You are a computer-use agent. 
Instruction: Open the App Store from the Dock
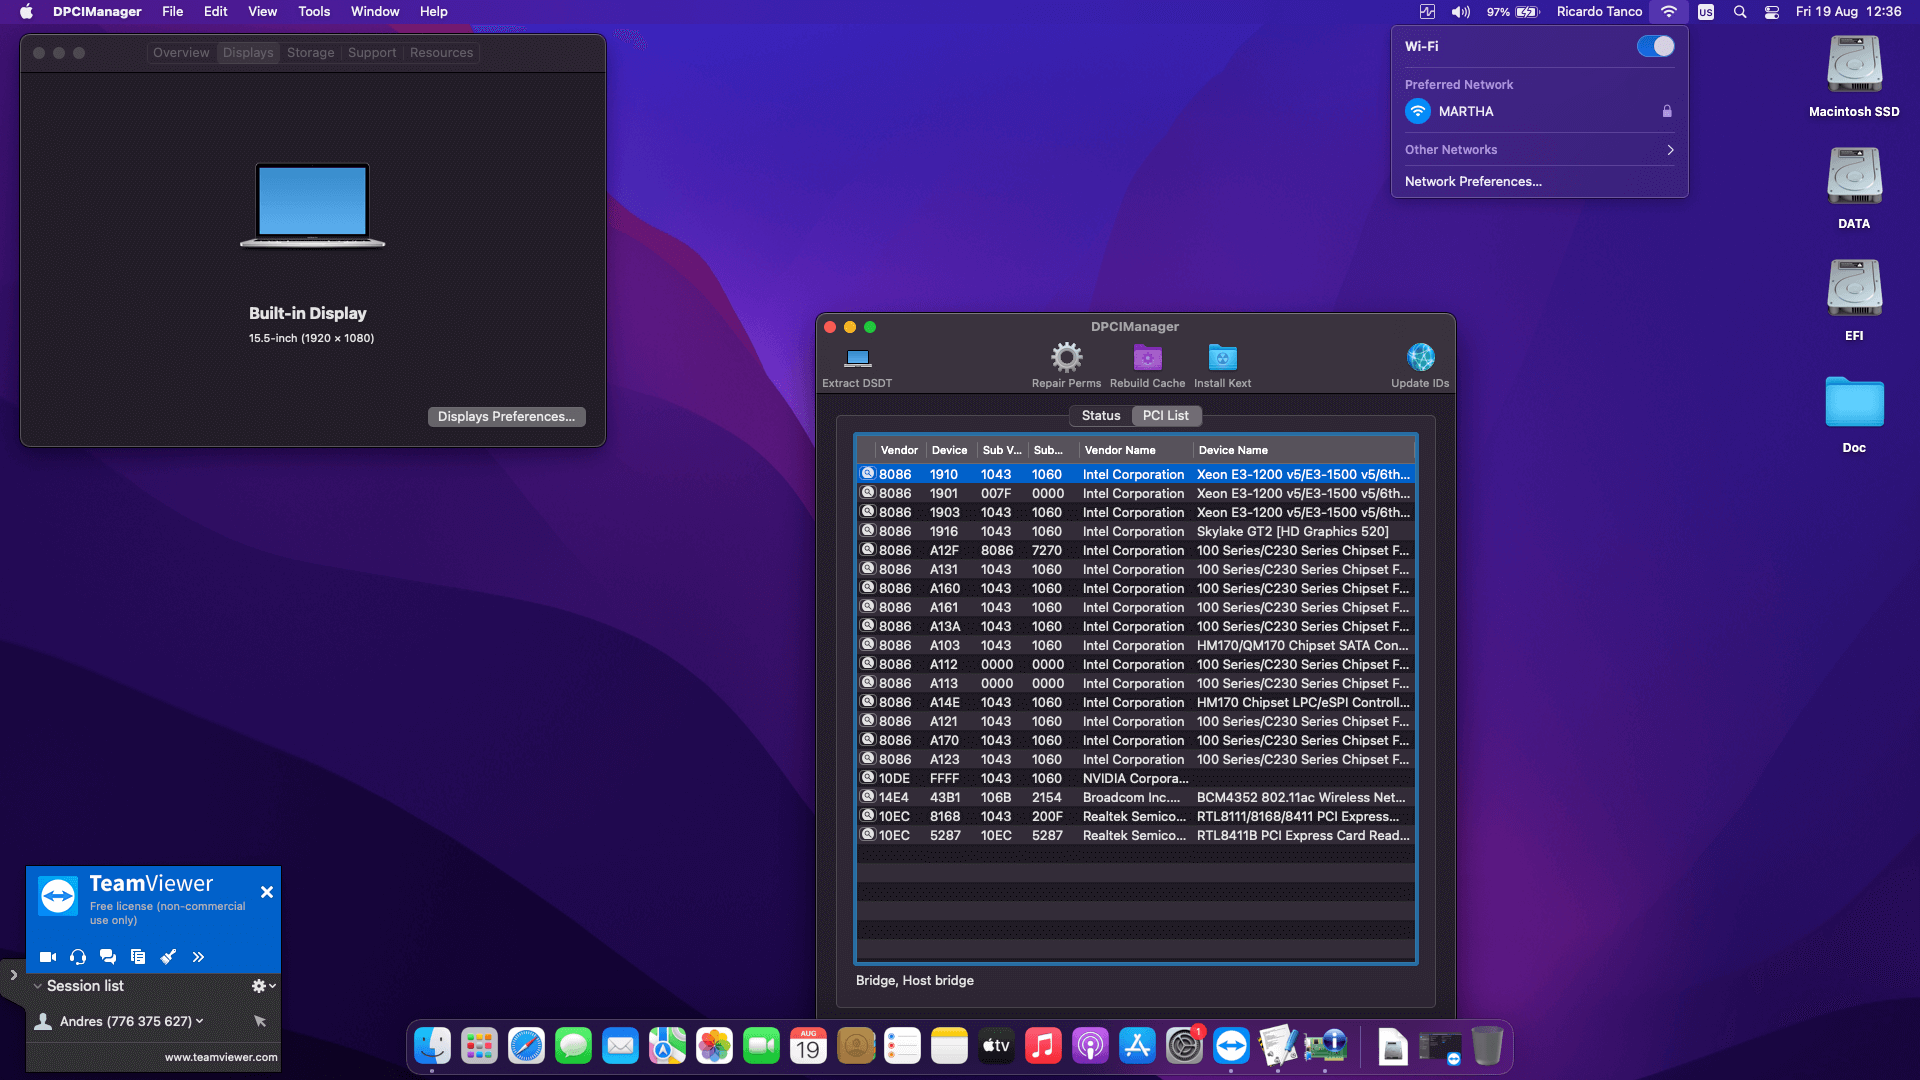(x=1138, y=1045)
